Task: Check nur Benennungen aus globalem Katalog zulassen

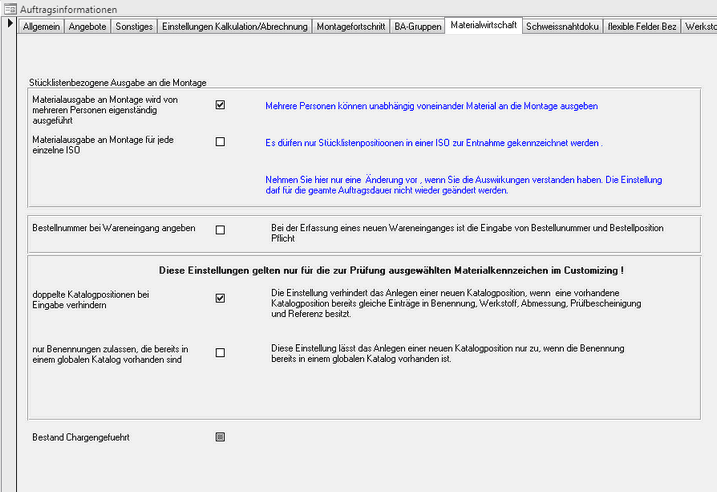Action: click(220, 352)
